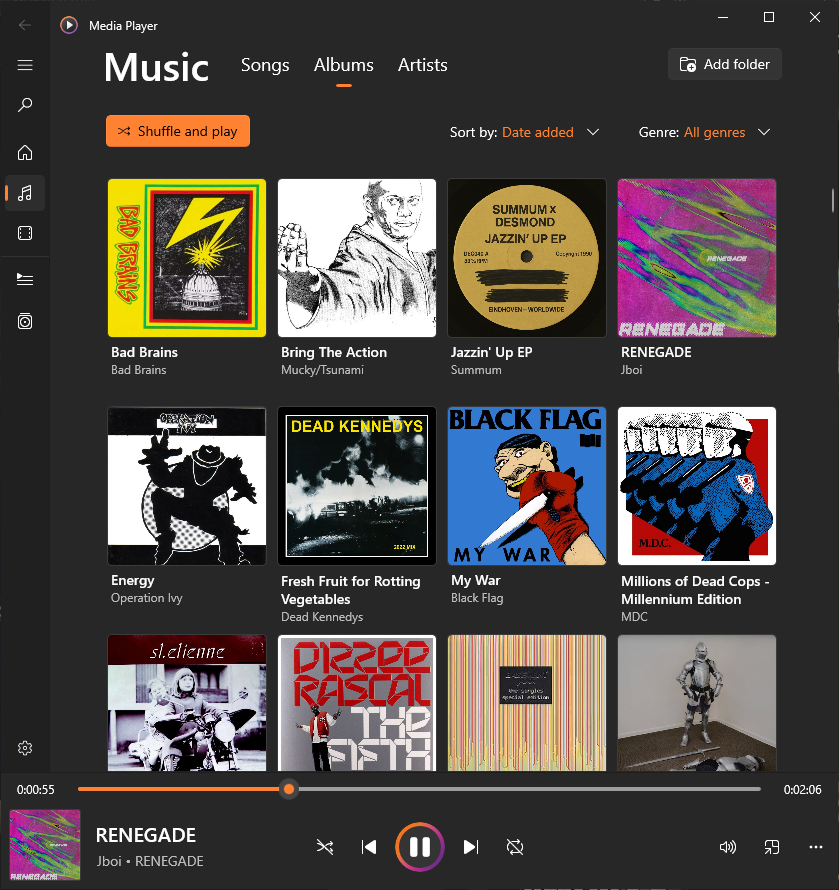Open the Playlists sidebar icon
The width and height of the screenshot is (839, 890).
click(x=25, y=321)
